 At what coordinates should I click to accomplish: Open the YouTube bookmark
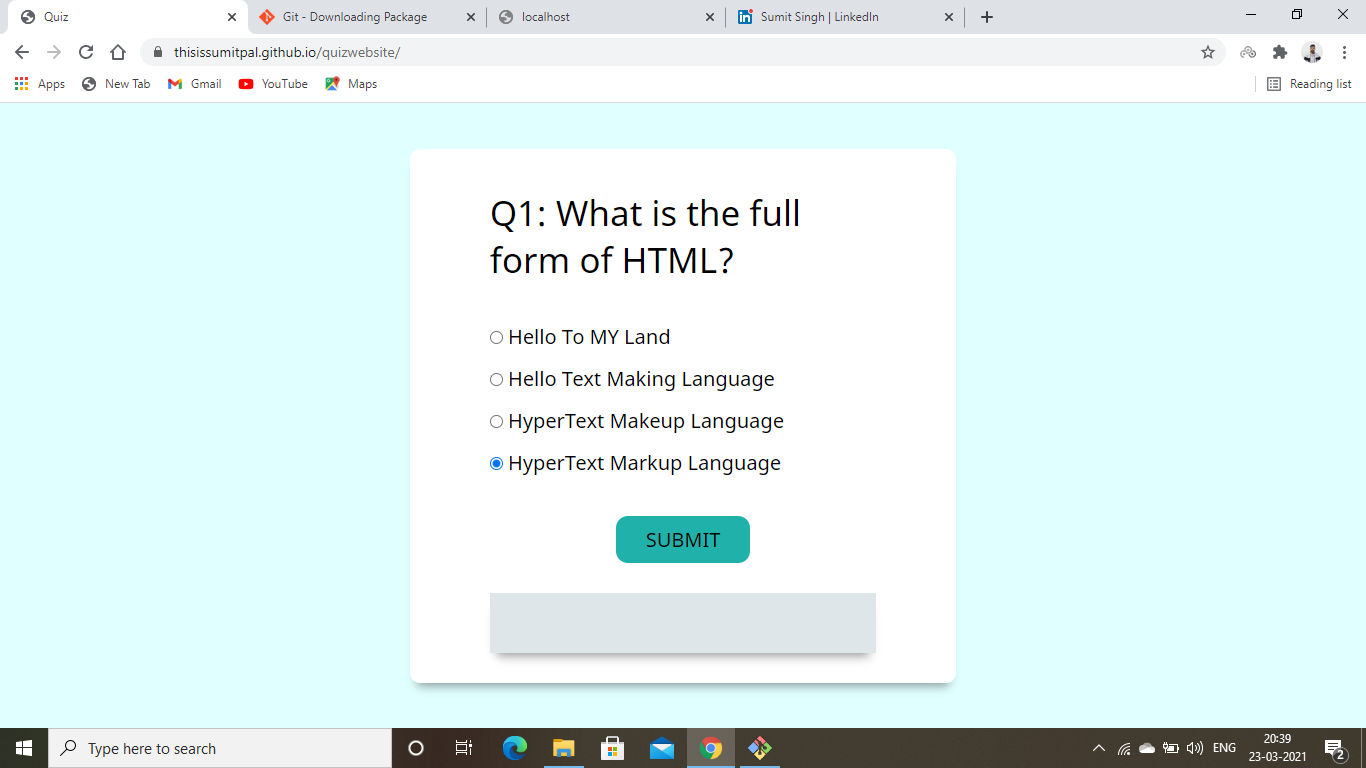point(273,84)
